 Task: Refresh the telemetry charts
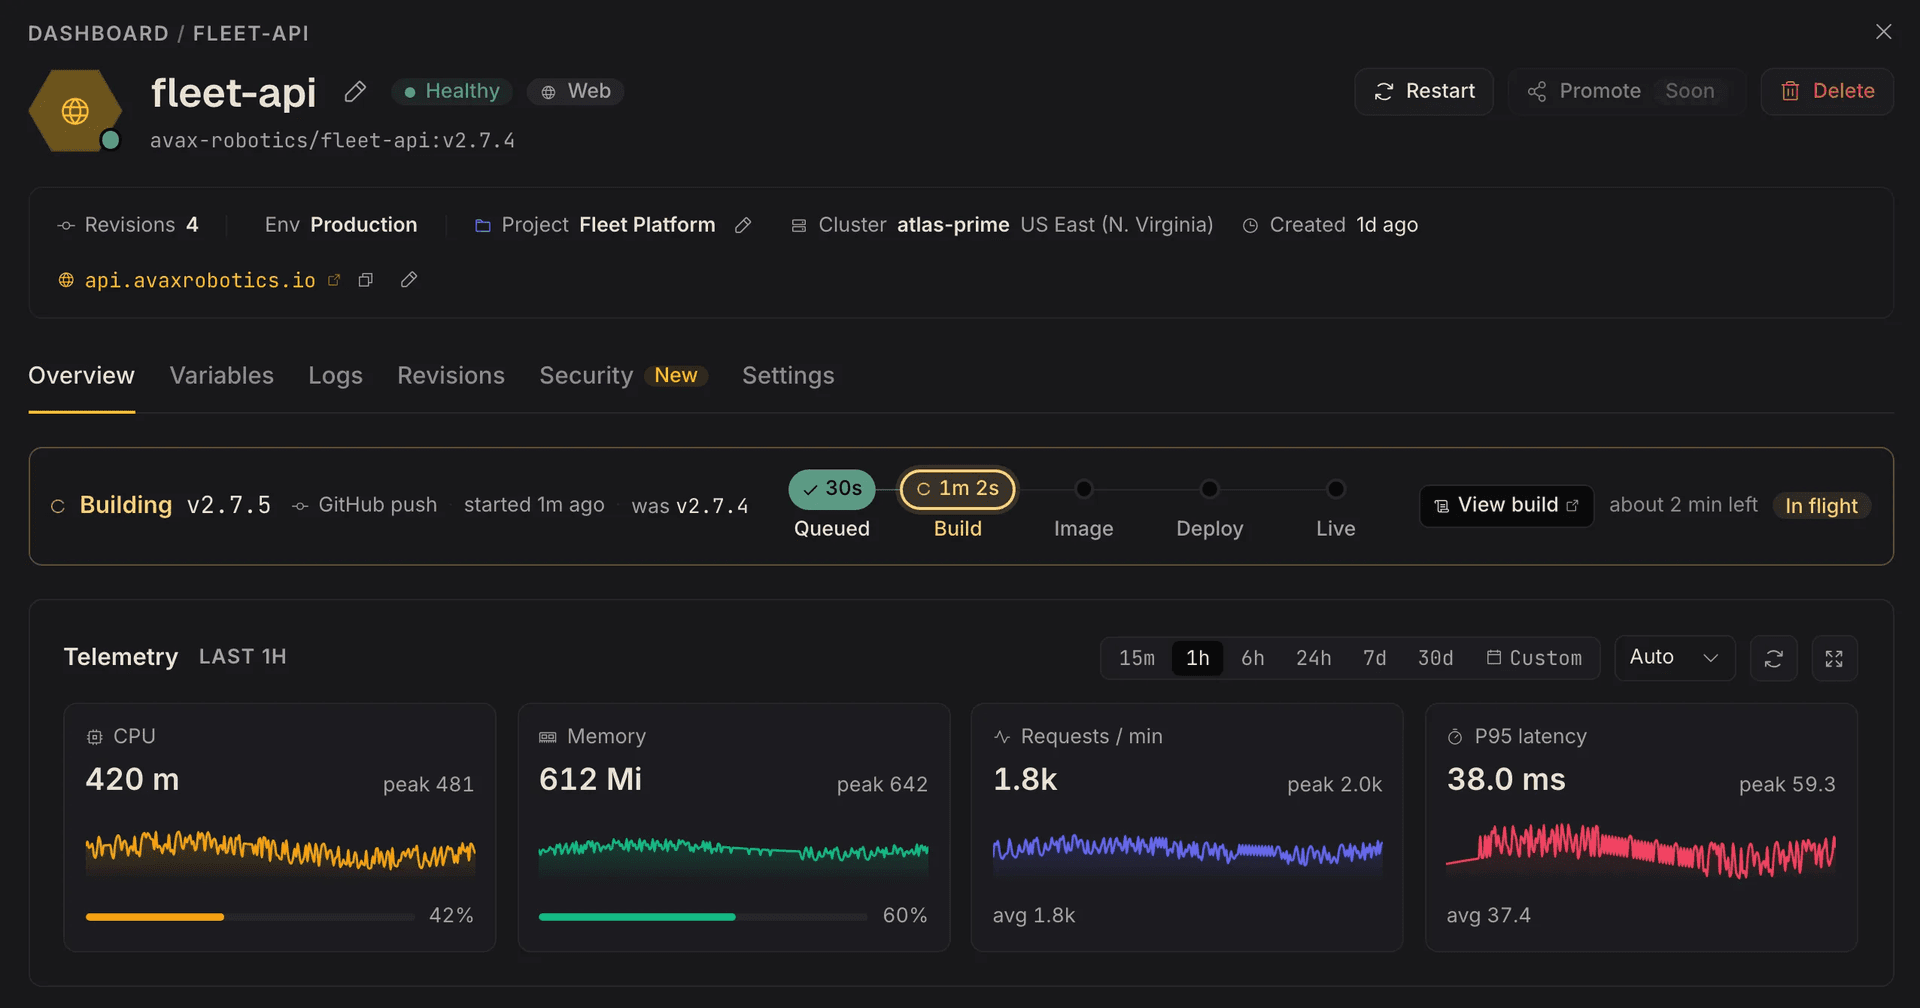pos(1774,658)
